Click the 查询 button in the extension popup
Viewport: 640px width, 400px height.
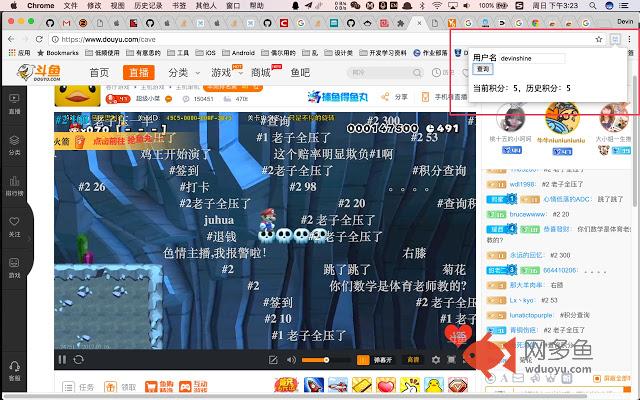tap(483, 69)
